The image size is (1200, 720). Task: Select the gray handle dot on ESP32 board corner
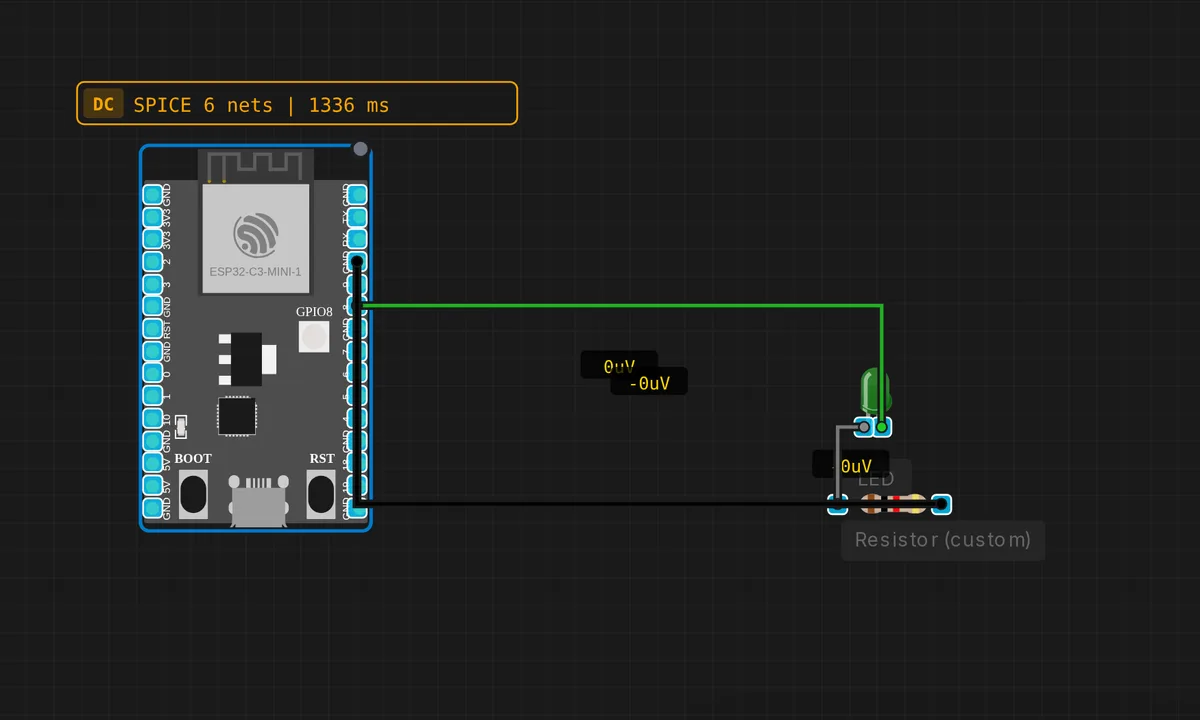361,149
